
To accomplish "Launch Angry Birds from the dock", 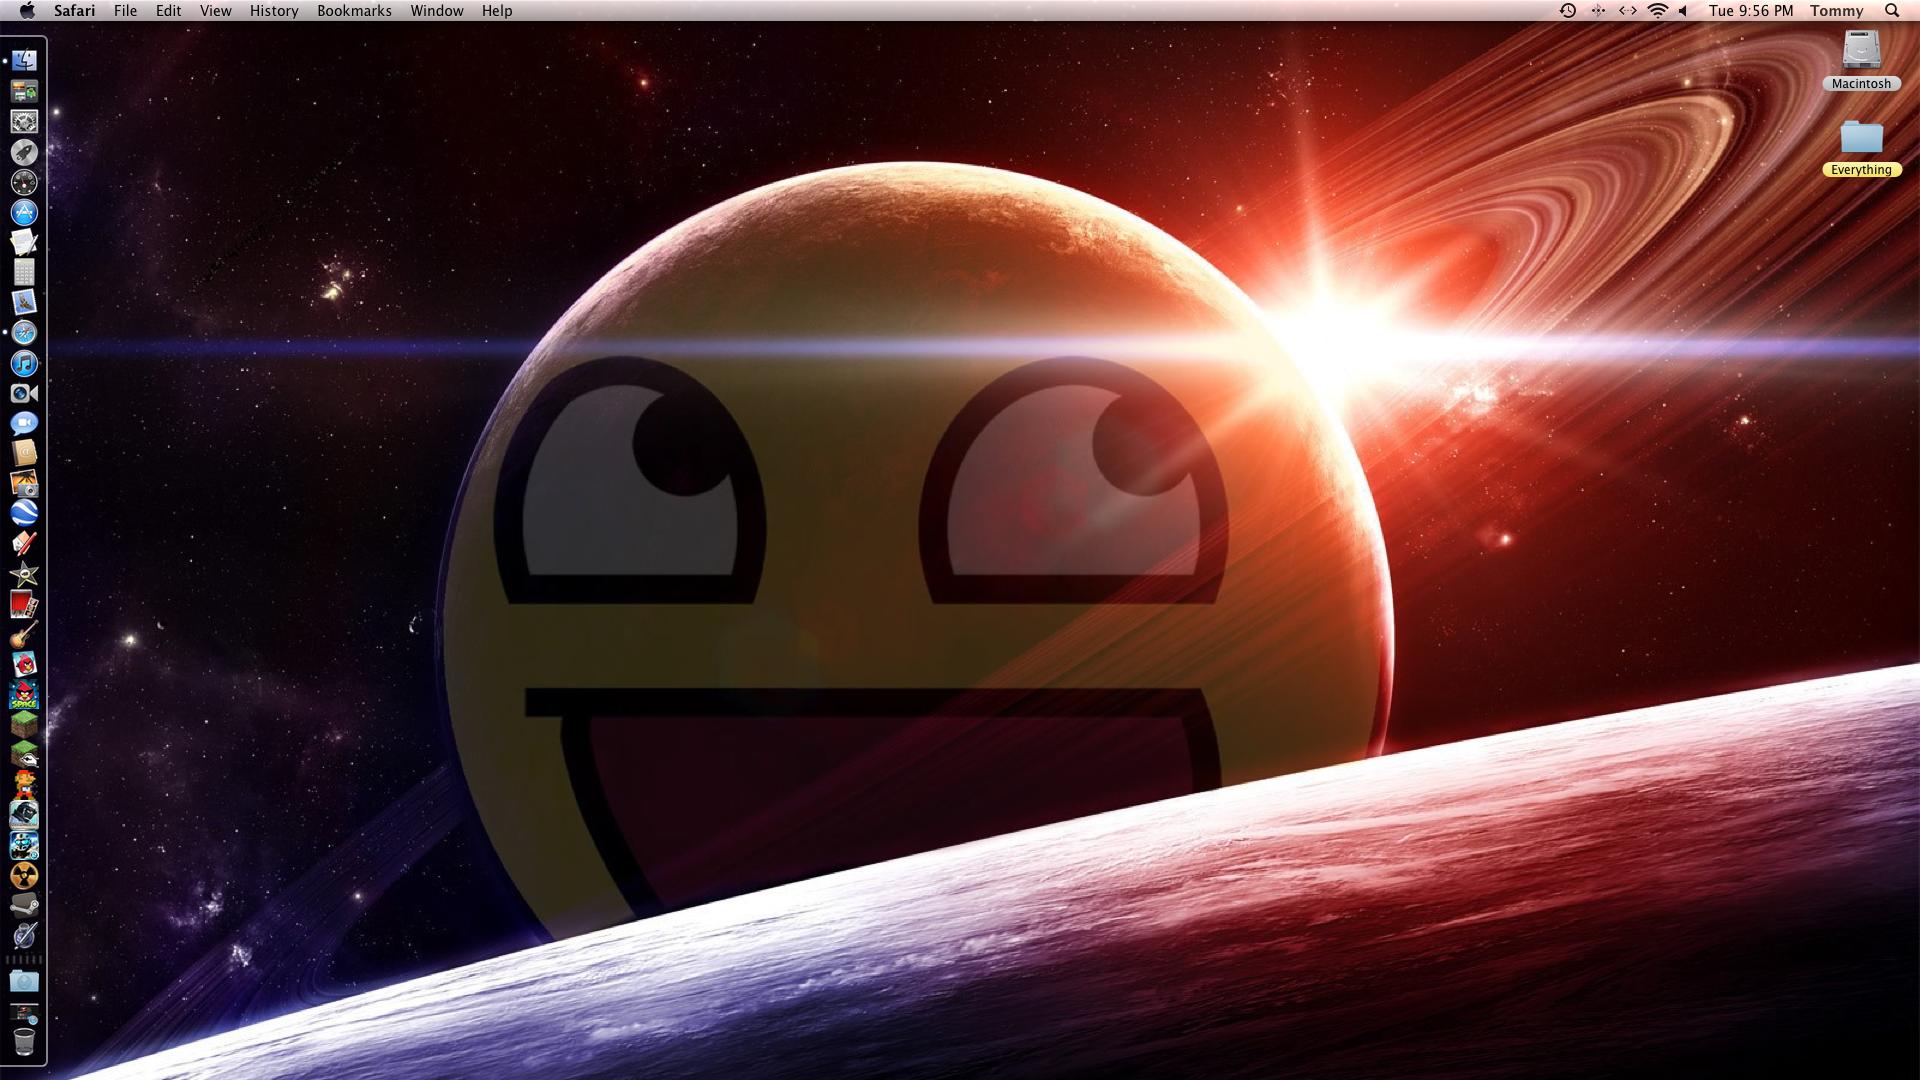I will click(24, 664).
